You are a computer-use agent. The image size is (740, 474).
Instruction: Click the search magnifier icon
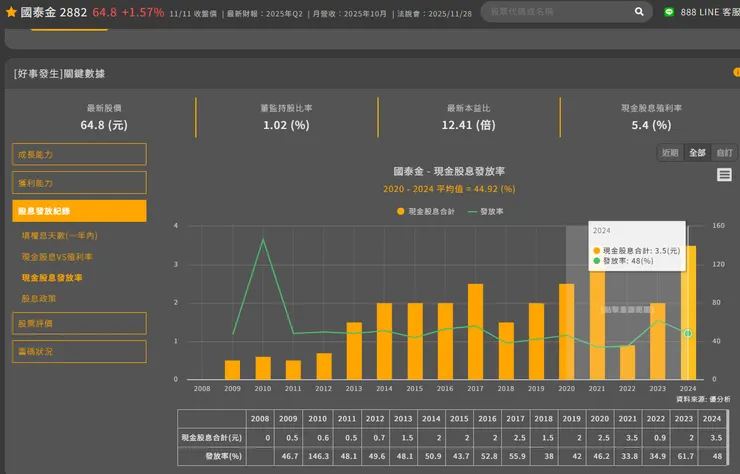click(639, 11)
